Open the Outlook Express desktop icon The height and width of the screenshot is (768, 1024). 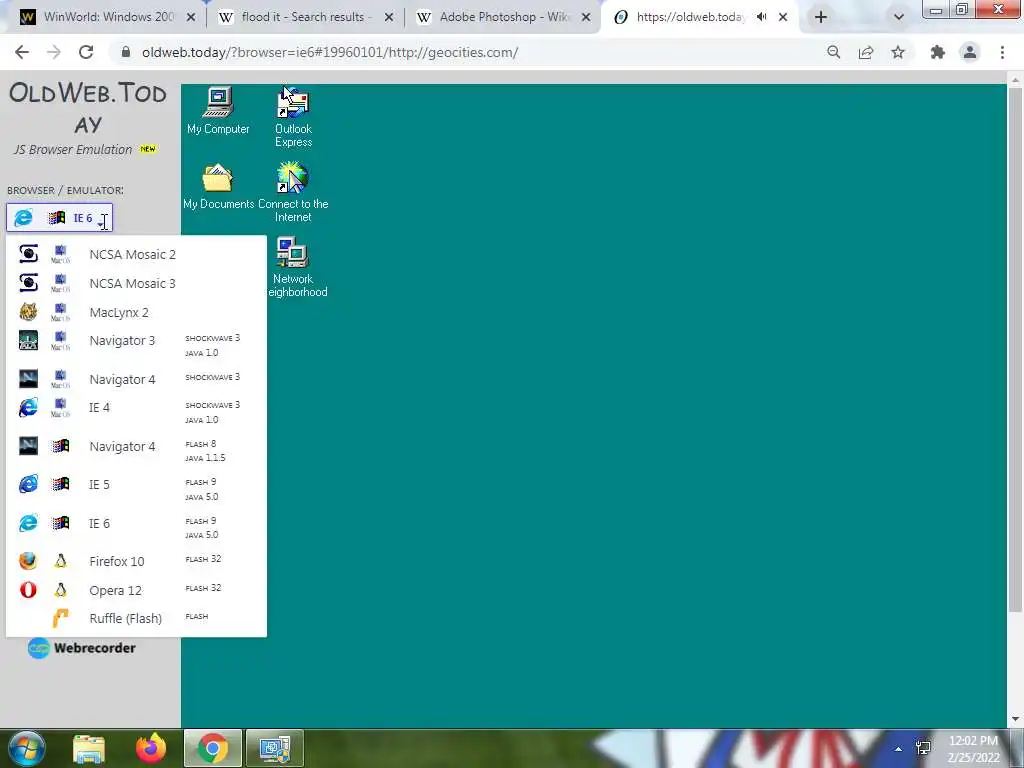[293, 118]
